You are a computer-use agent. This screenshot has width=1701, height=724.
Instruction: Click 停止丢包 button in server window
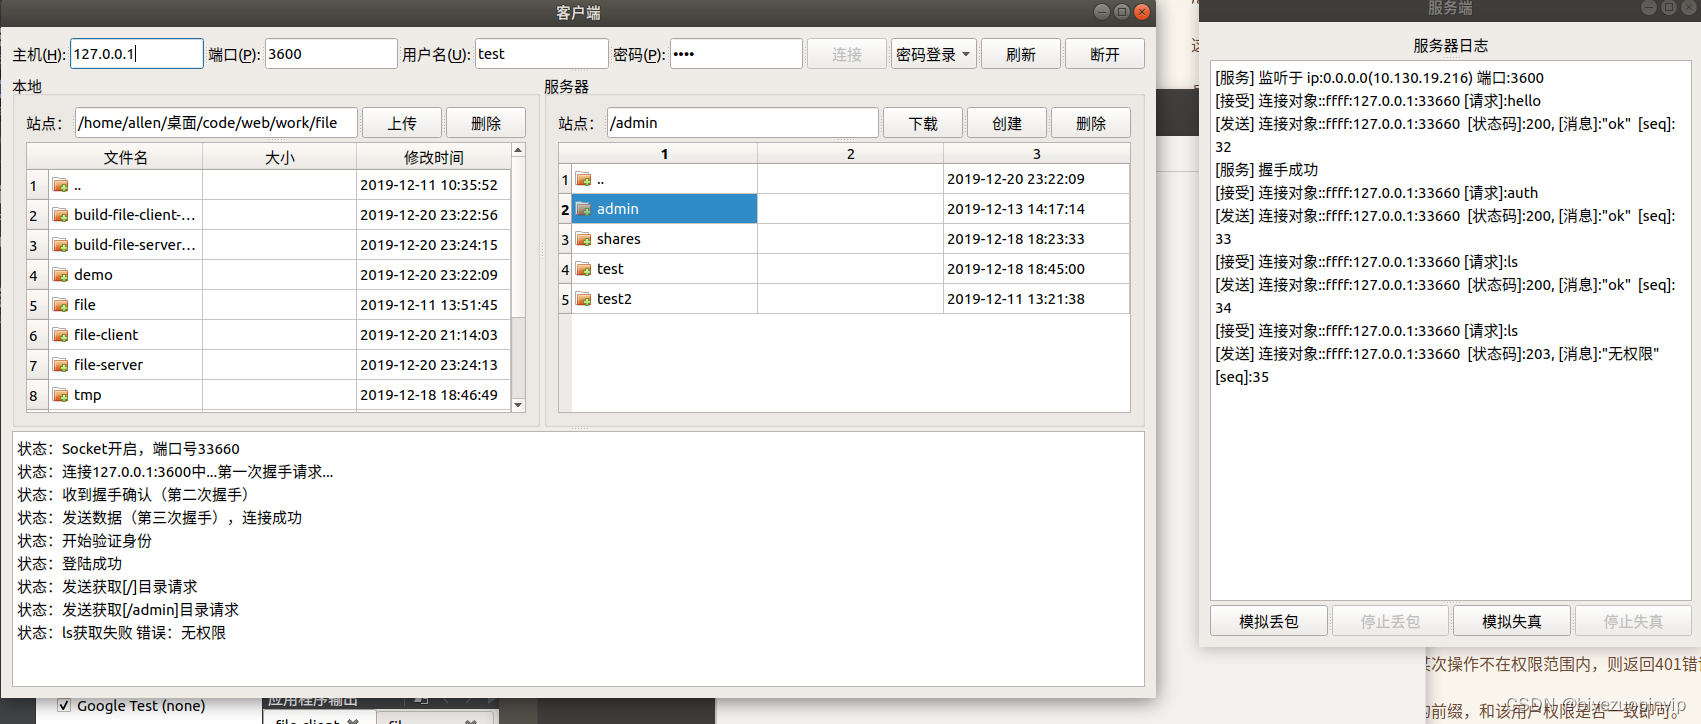(1390, 621)
